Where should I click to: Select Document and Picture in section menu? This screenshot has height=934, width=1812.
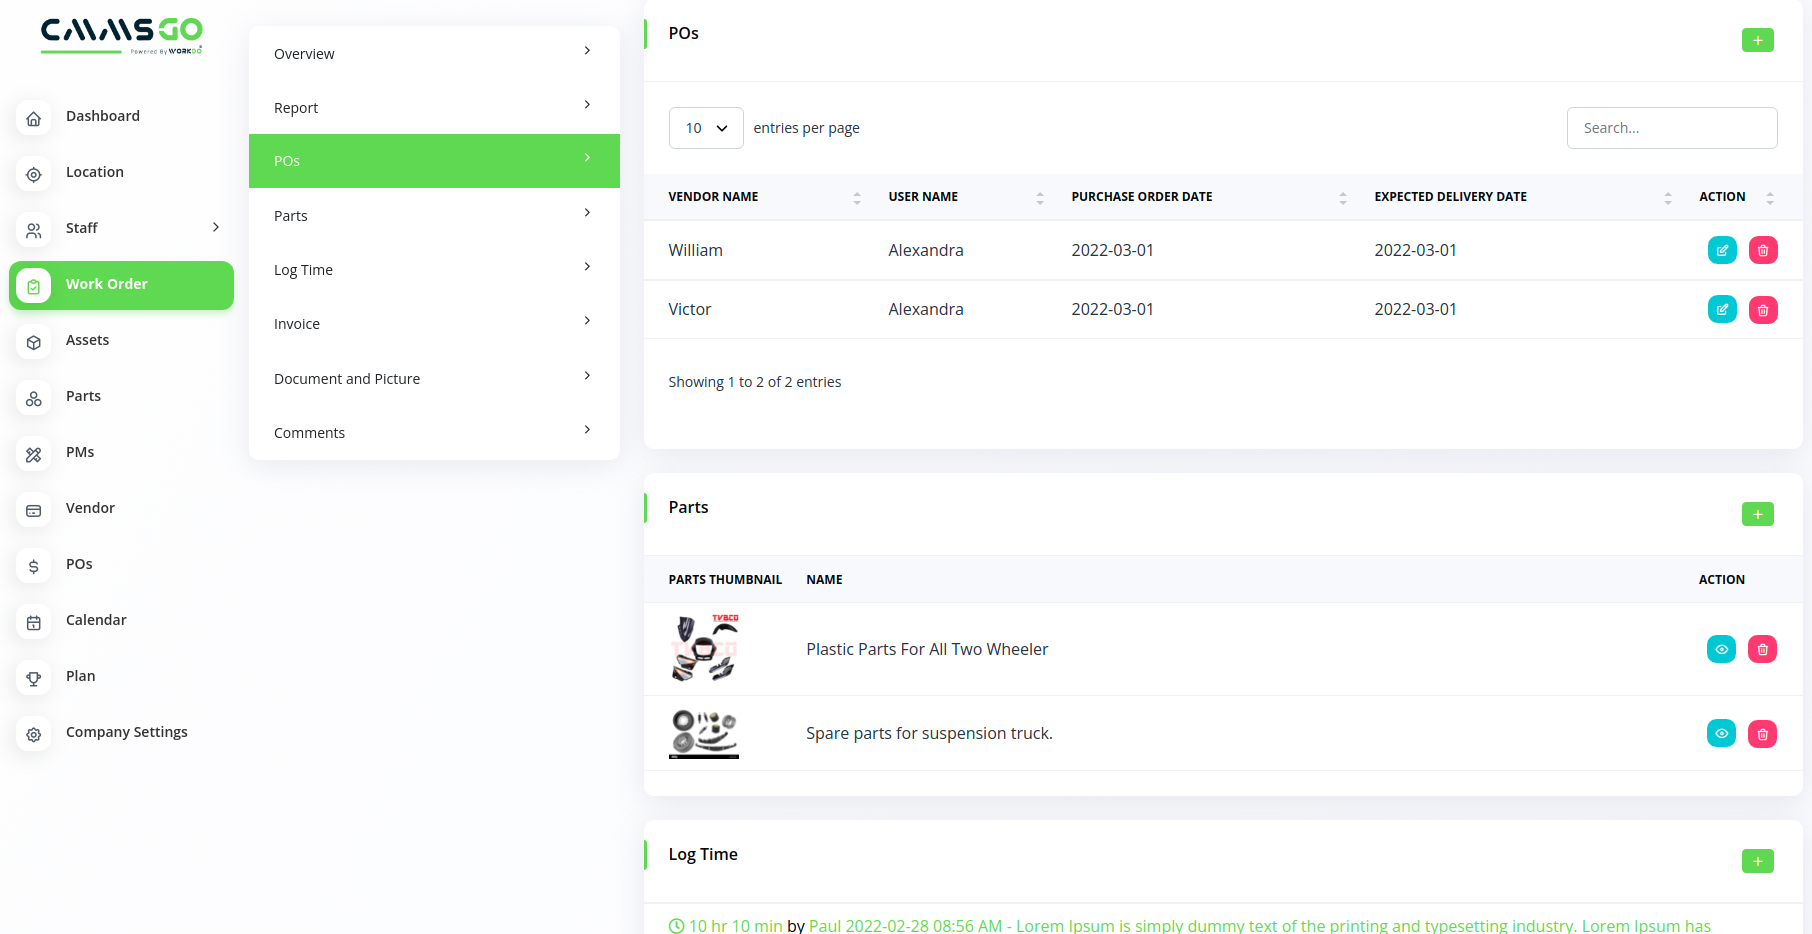click(433, 379)
